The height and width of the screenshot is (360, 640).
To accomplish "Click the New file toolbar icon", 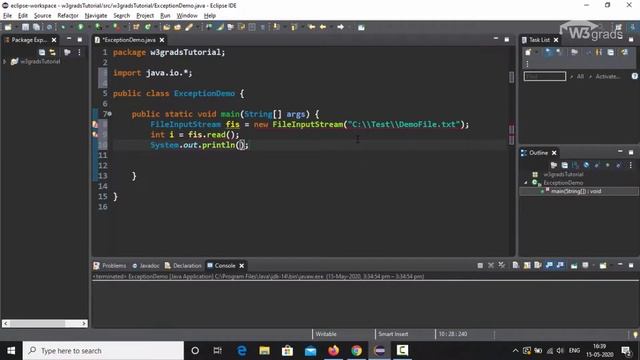I will 8,27.
